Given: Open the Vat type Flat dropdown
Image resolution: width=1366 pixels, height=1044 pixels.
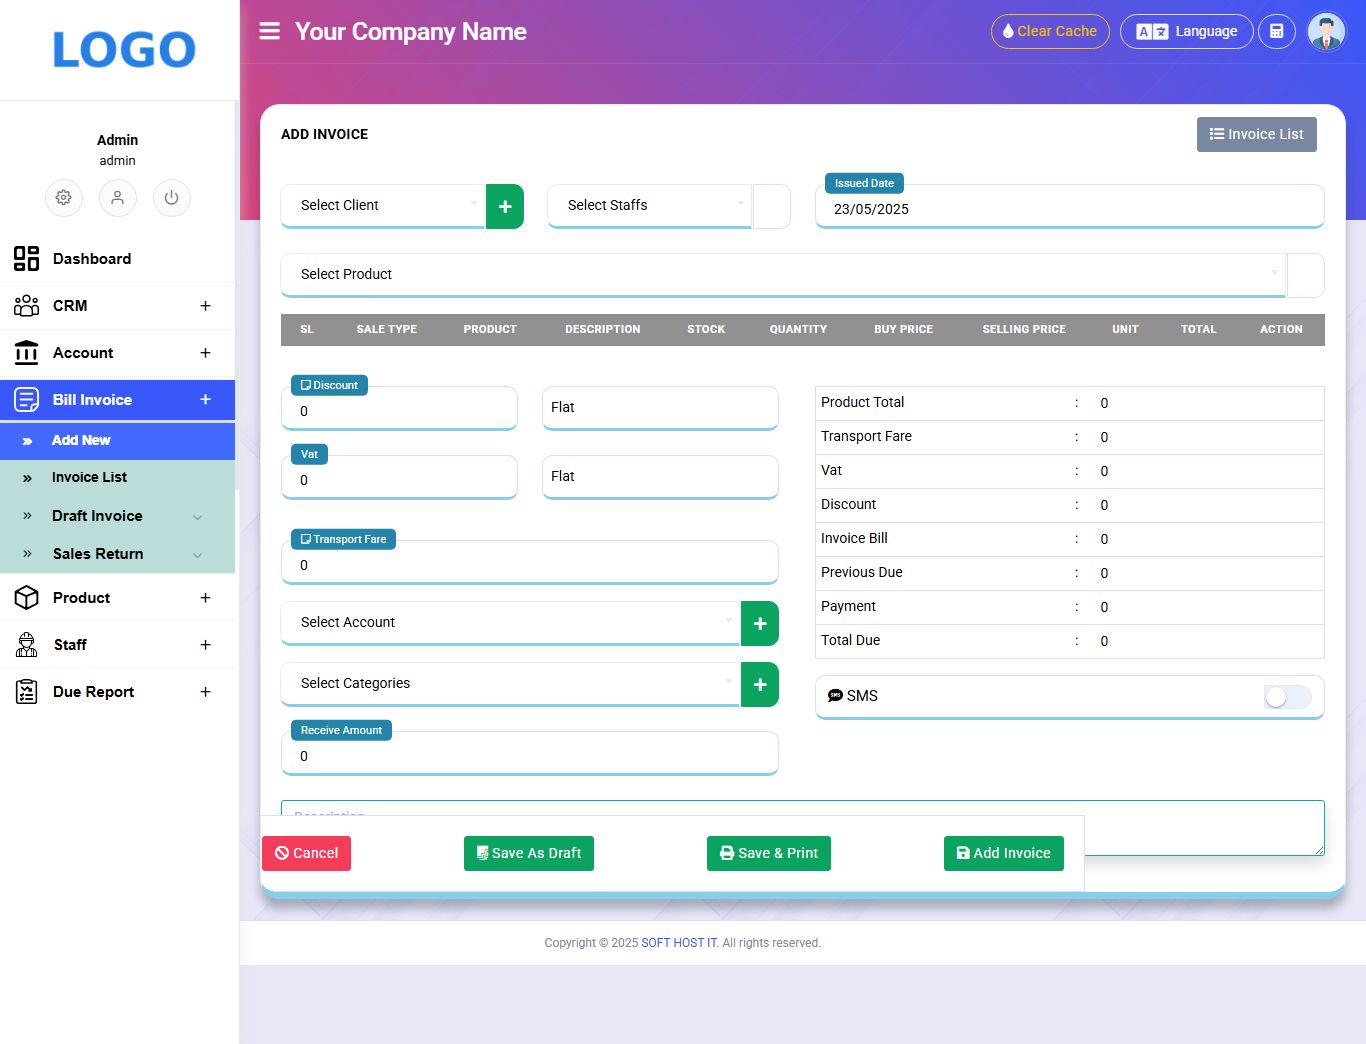Looking at the screenshot, I should (660, 477).
